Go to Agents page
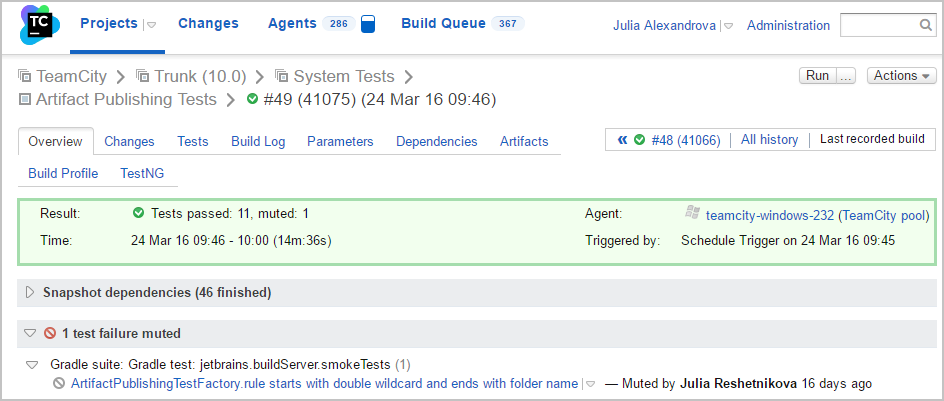944x401 pixels. click(292, 23)
